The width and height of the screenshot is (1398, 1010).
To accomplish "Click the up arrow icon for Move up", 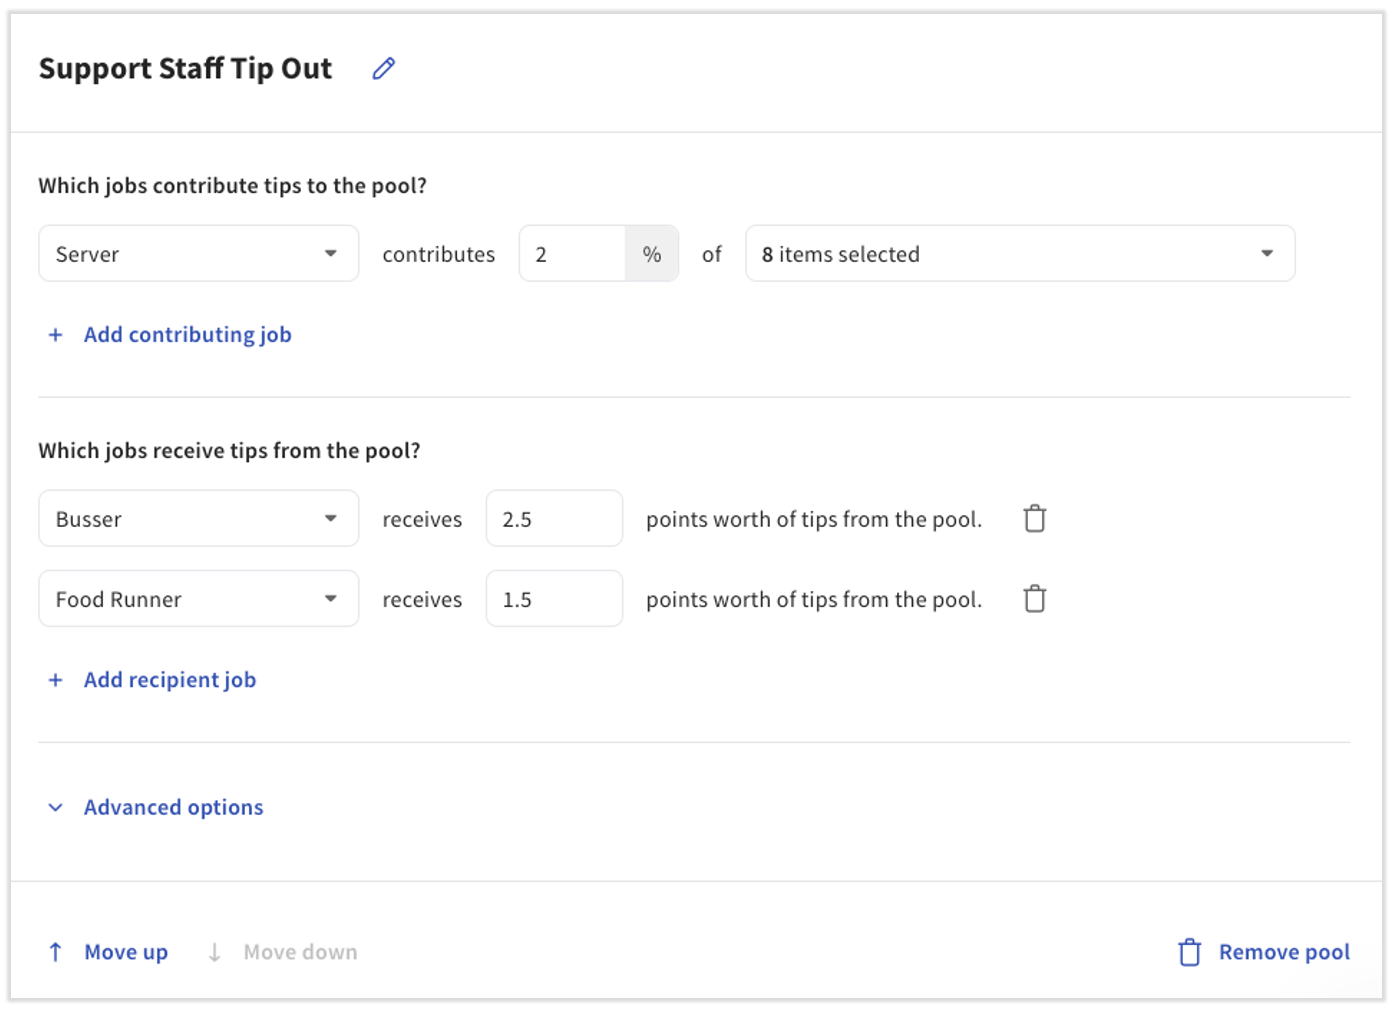I will tap(56, 952).
